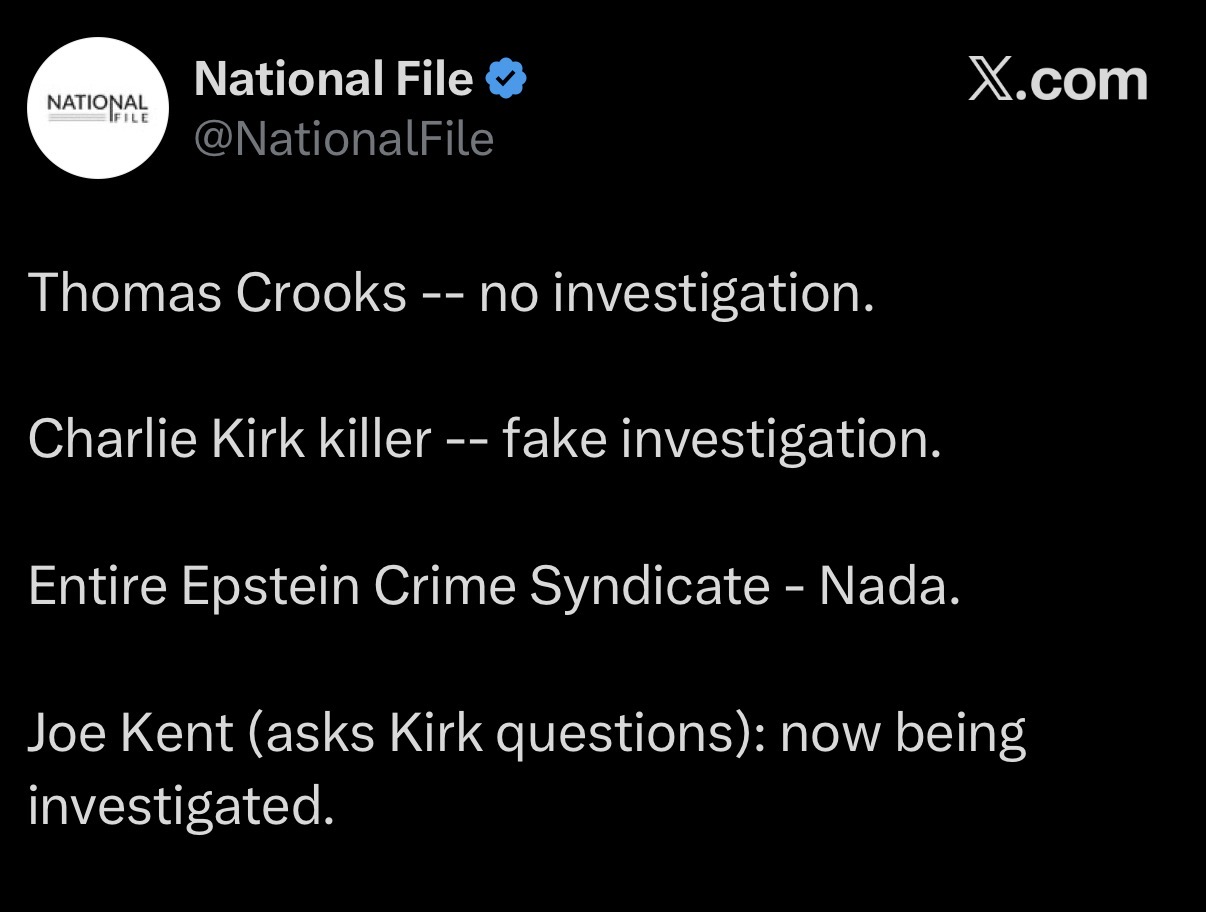1206x912 pixels.
Task: Click the word "Epstein"
Action: 271,586
